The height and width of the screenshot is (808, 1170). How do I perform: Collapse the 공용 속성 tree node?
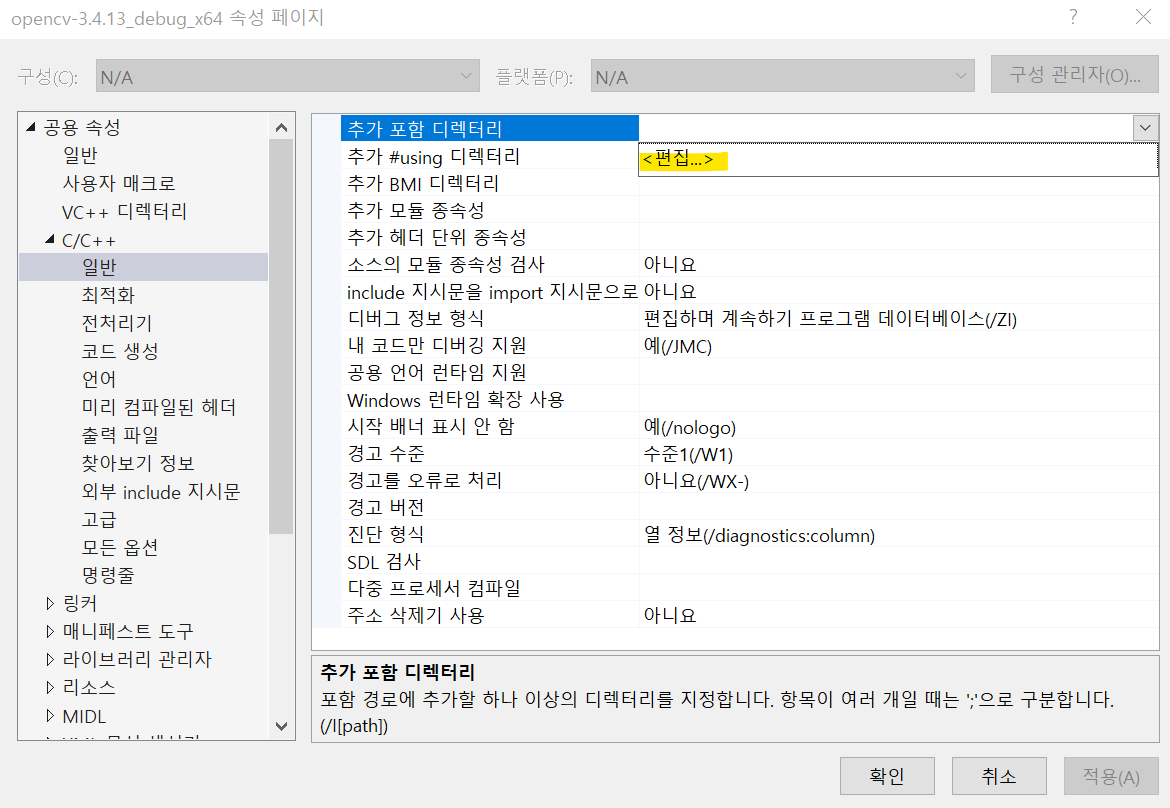[31, 127]
